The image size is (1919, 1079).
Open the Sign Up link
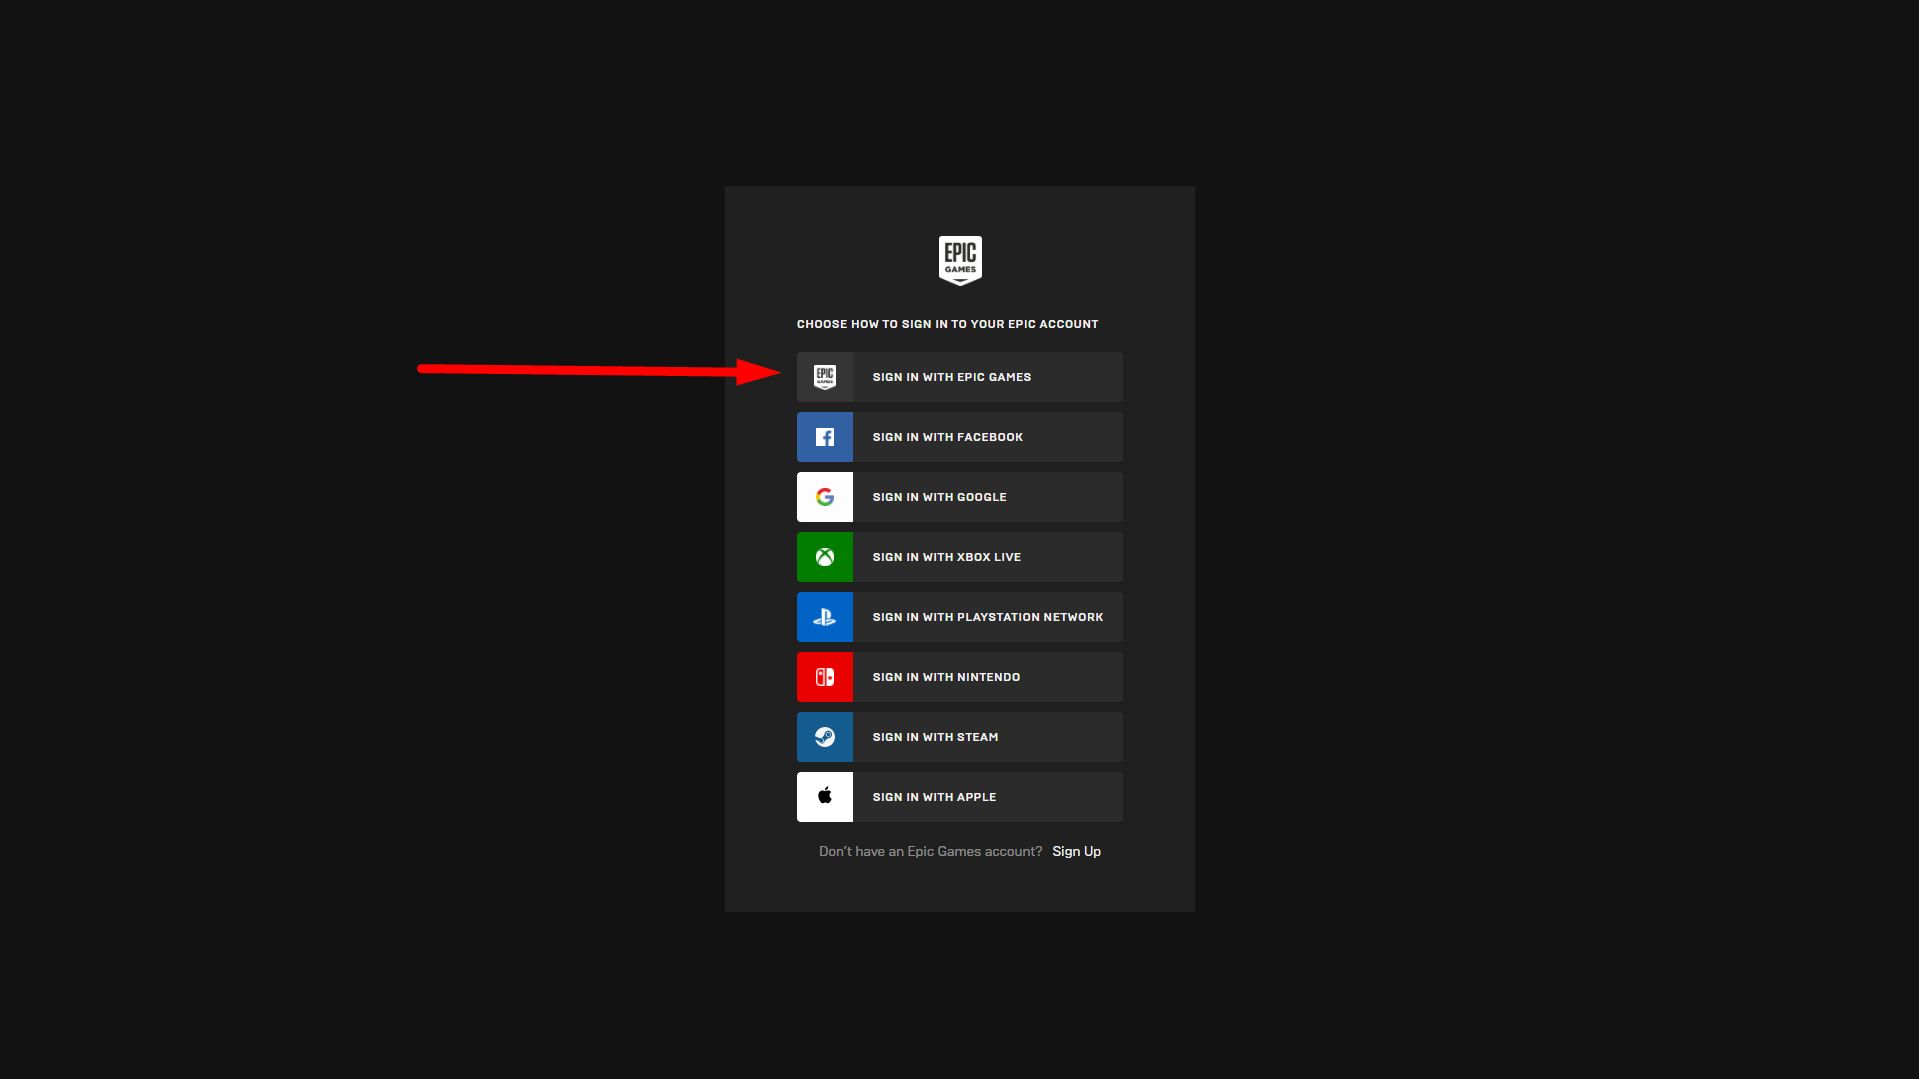click(1076, 851)
